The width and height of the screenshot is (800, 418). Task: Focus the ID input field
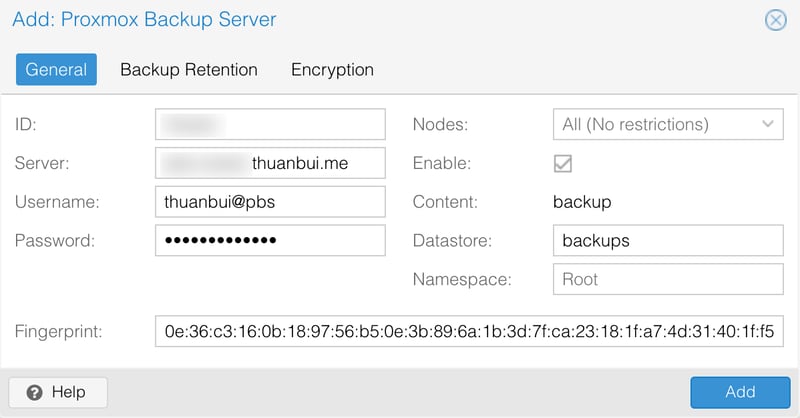click(x=270, y=125)
